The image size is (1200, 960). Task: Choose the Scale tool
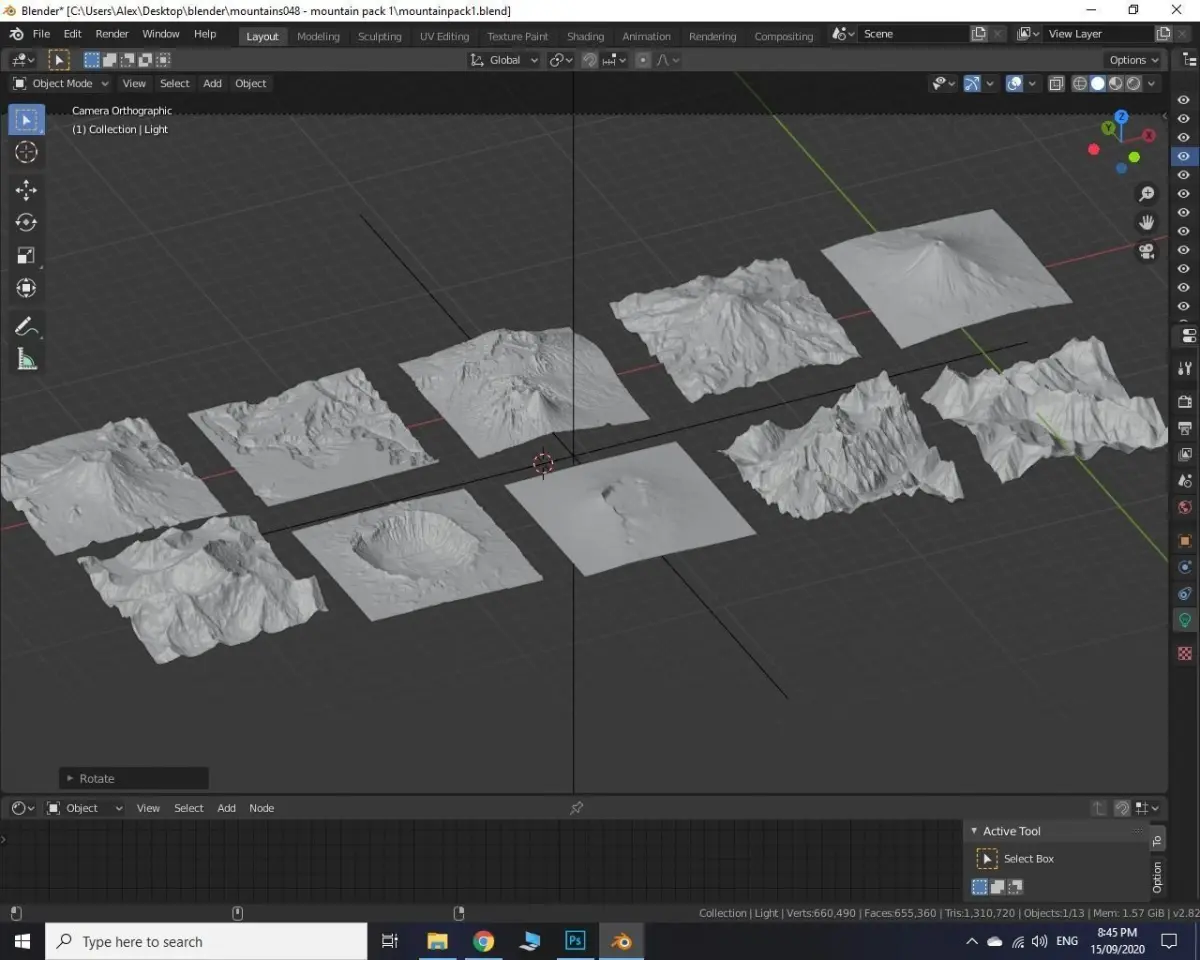pyautogui.click(x=27, y=255)
